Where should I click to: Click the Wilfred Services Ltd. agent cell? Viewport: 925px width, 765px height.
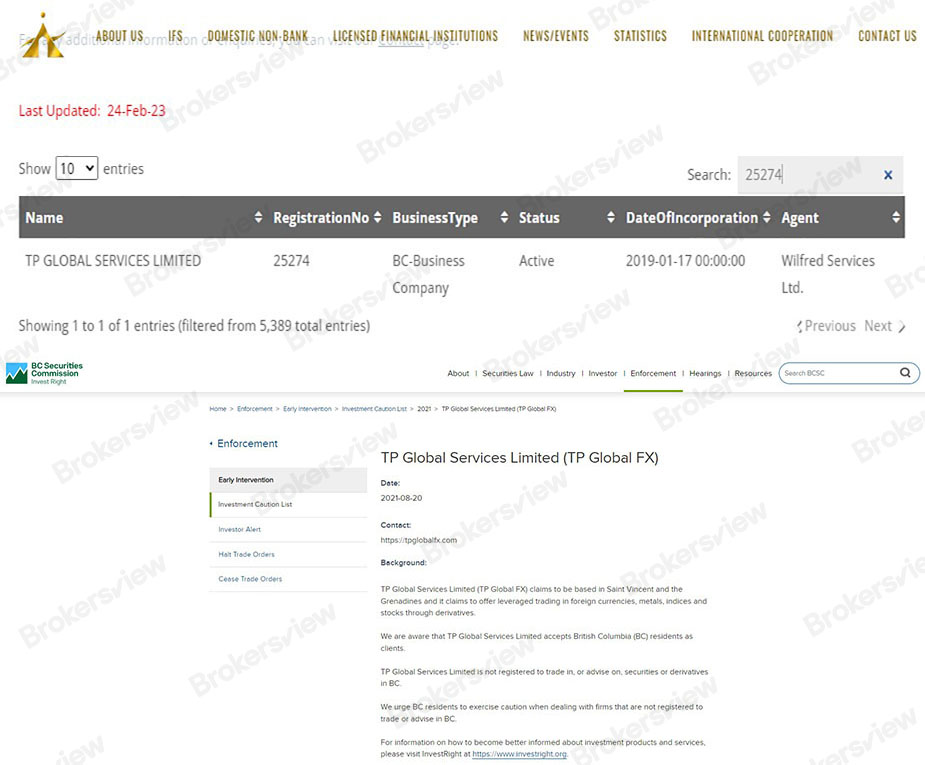[828, 274]
